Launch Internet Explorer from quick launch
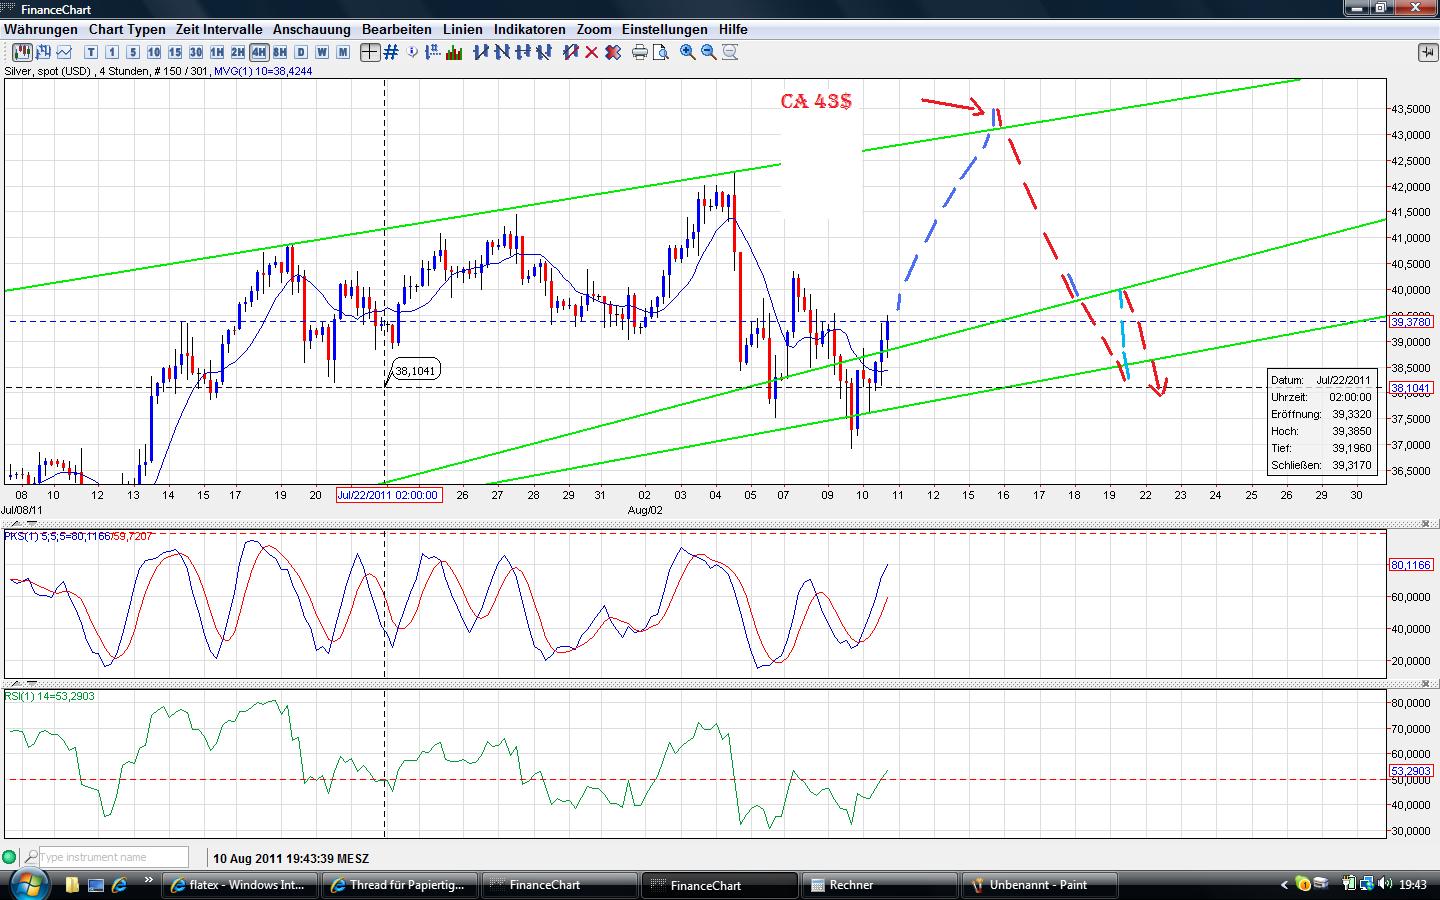1440x900 pixels. point(120,885)
